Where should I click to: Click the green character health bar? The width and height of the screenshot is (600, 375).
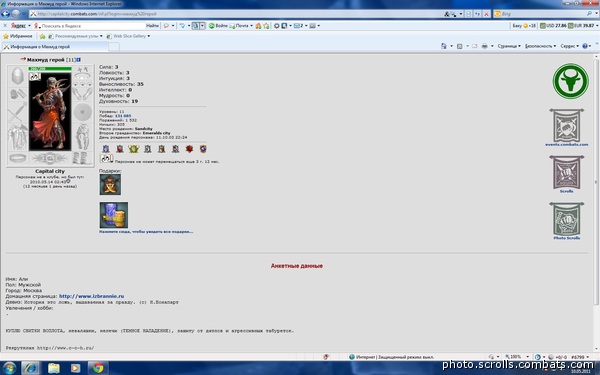pos(50,69)
